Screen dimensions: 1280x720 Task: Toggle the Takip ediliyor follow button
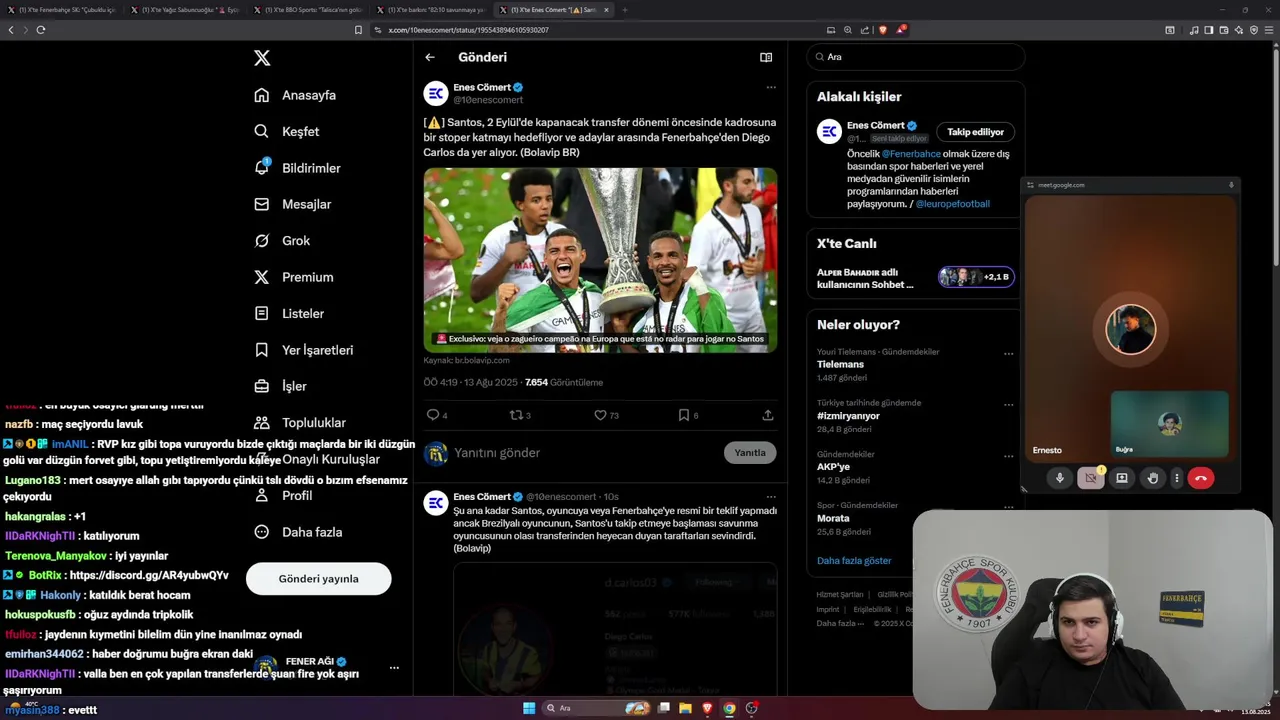click(975, 132)
